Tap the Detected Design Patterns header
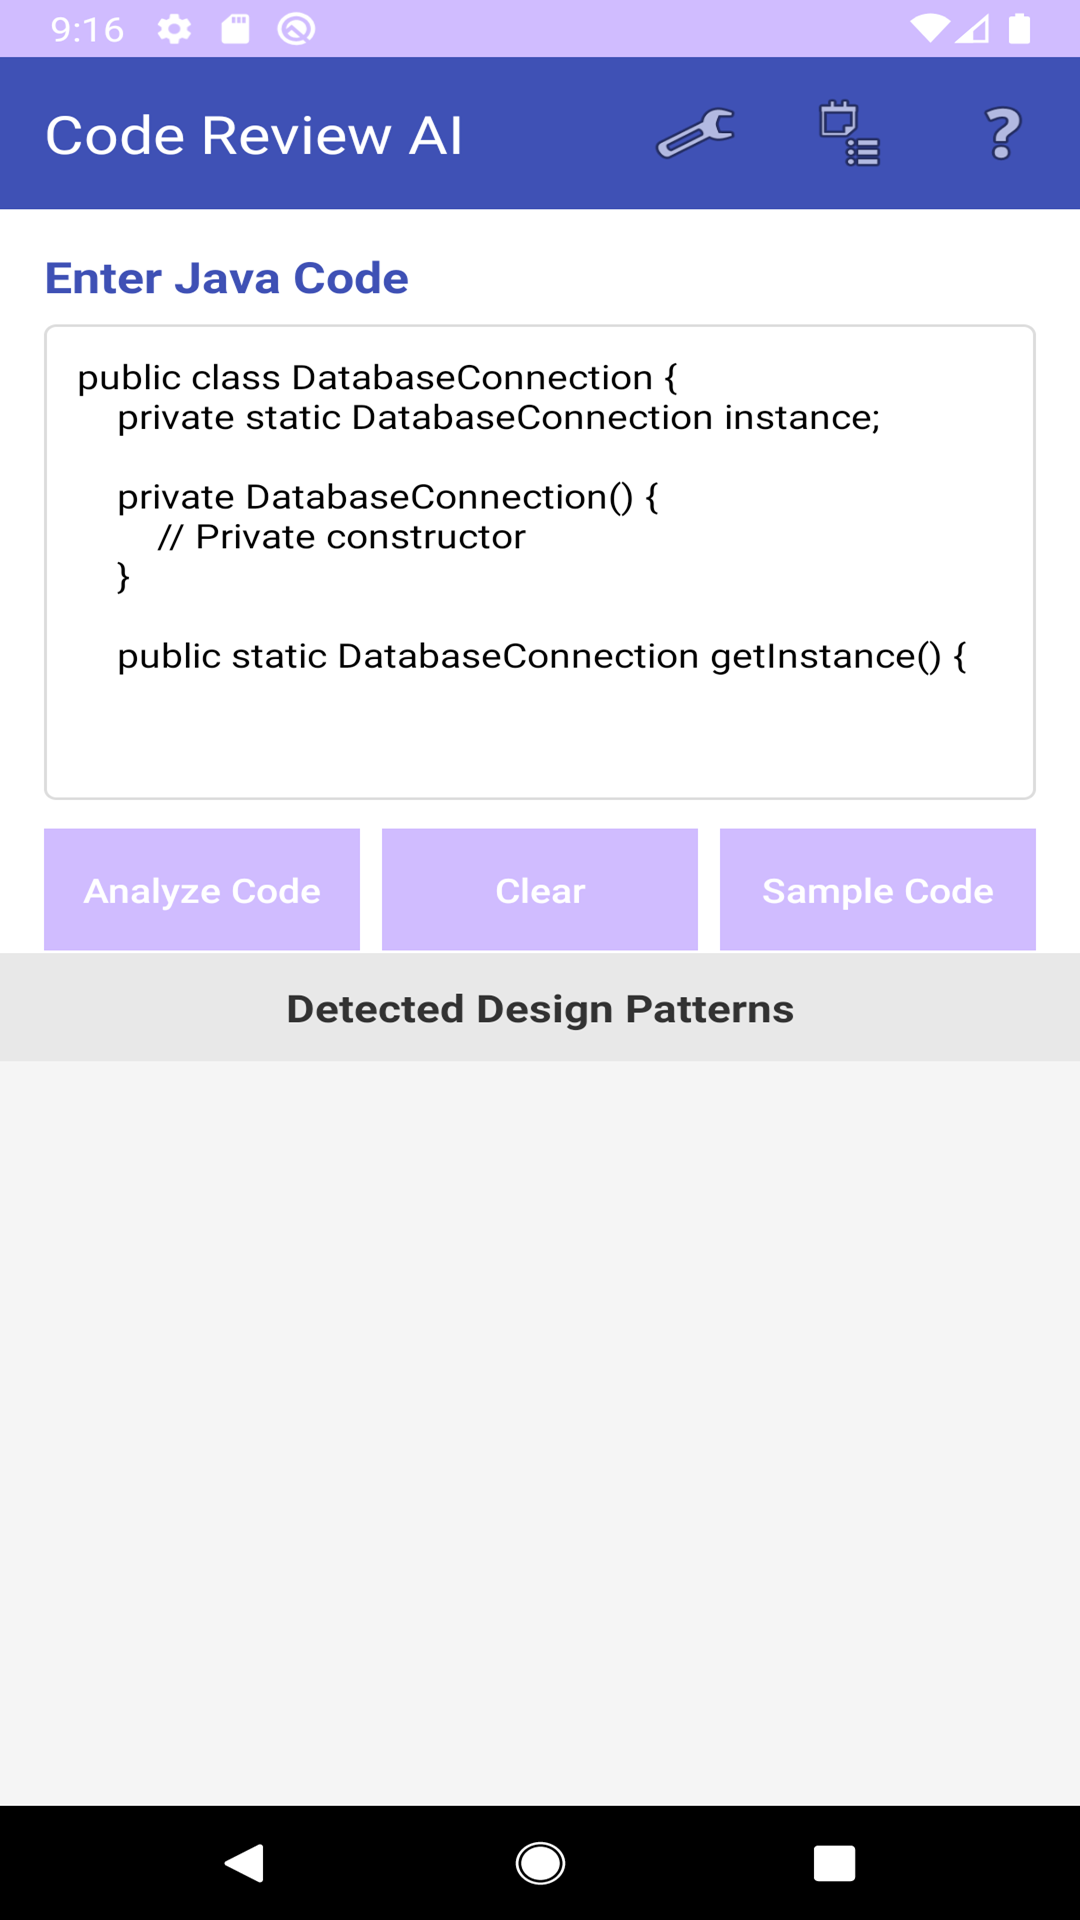The width and height of the screenshot is (1080, 1920). pyautogui.click(x=540, y=1009)
